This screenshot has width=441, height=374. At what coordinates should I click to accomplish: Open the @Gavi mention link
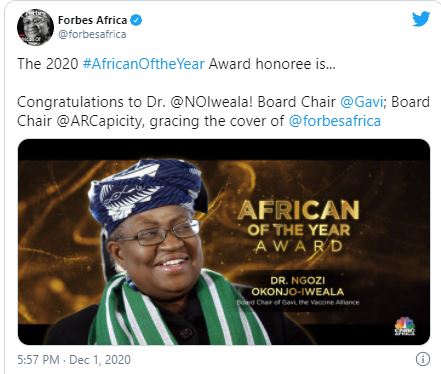point(361,102)
